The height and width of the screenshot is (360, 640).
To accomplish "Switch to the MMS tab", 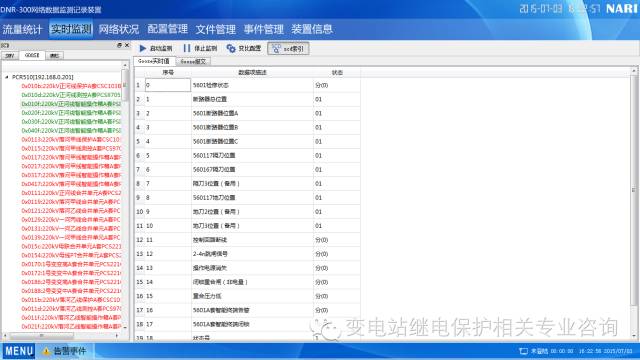I will click(54, 56).
